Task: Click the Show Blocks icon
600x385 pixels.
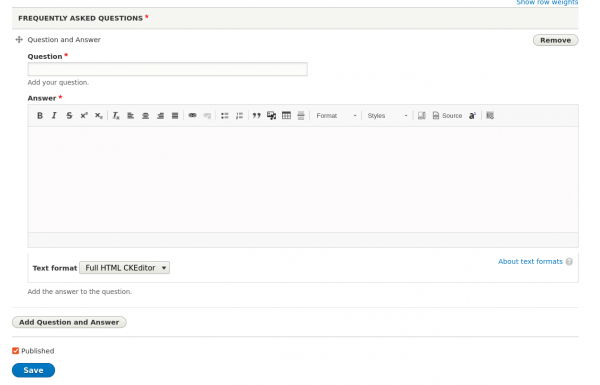Action: tap(422, 116)
